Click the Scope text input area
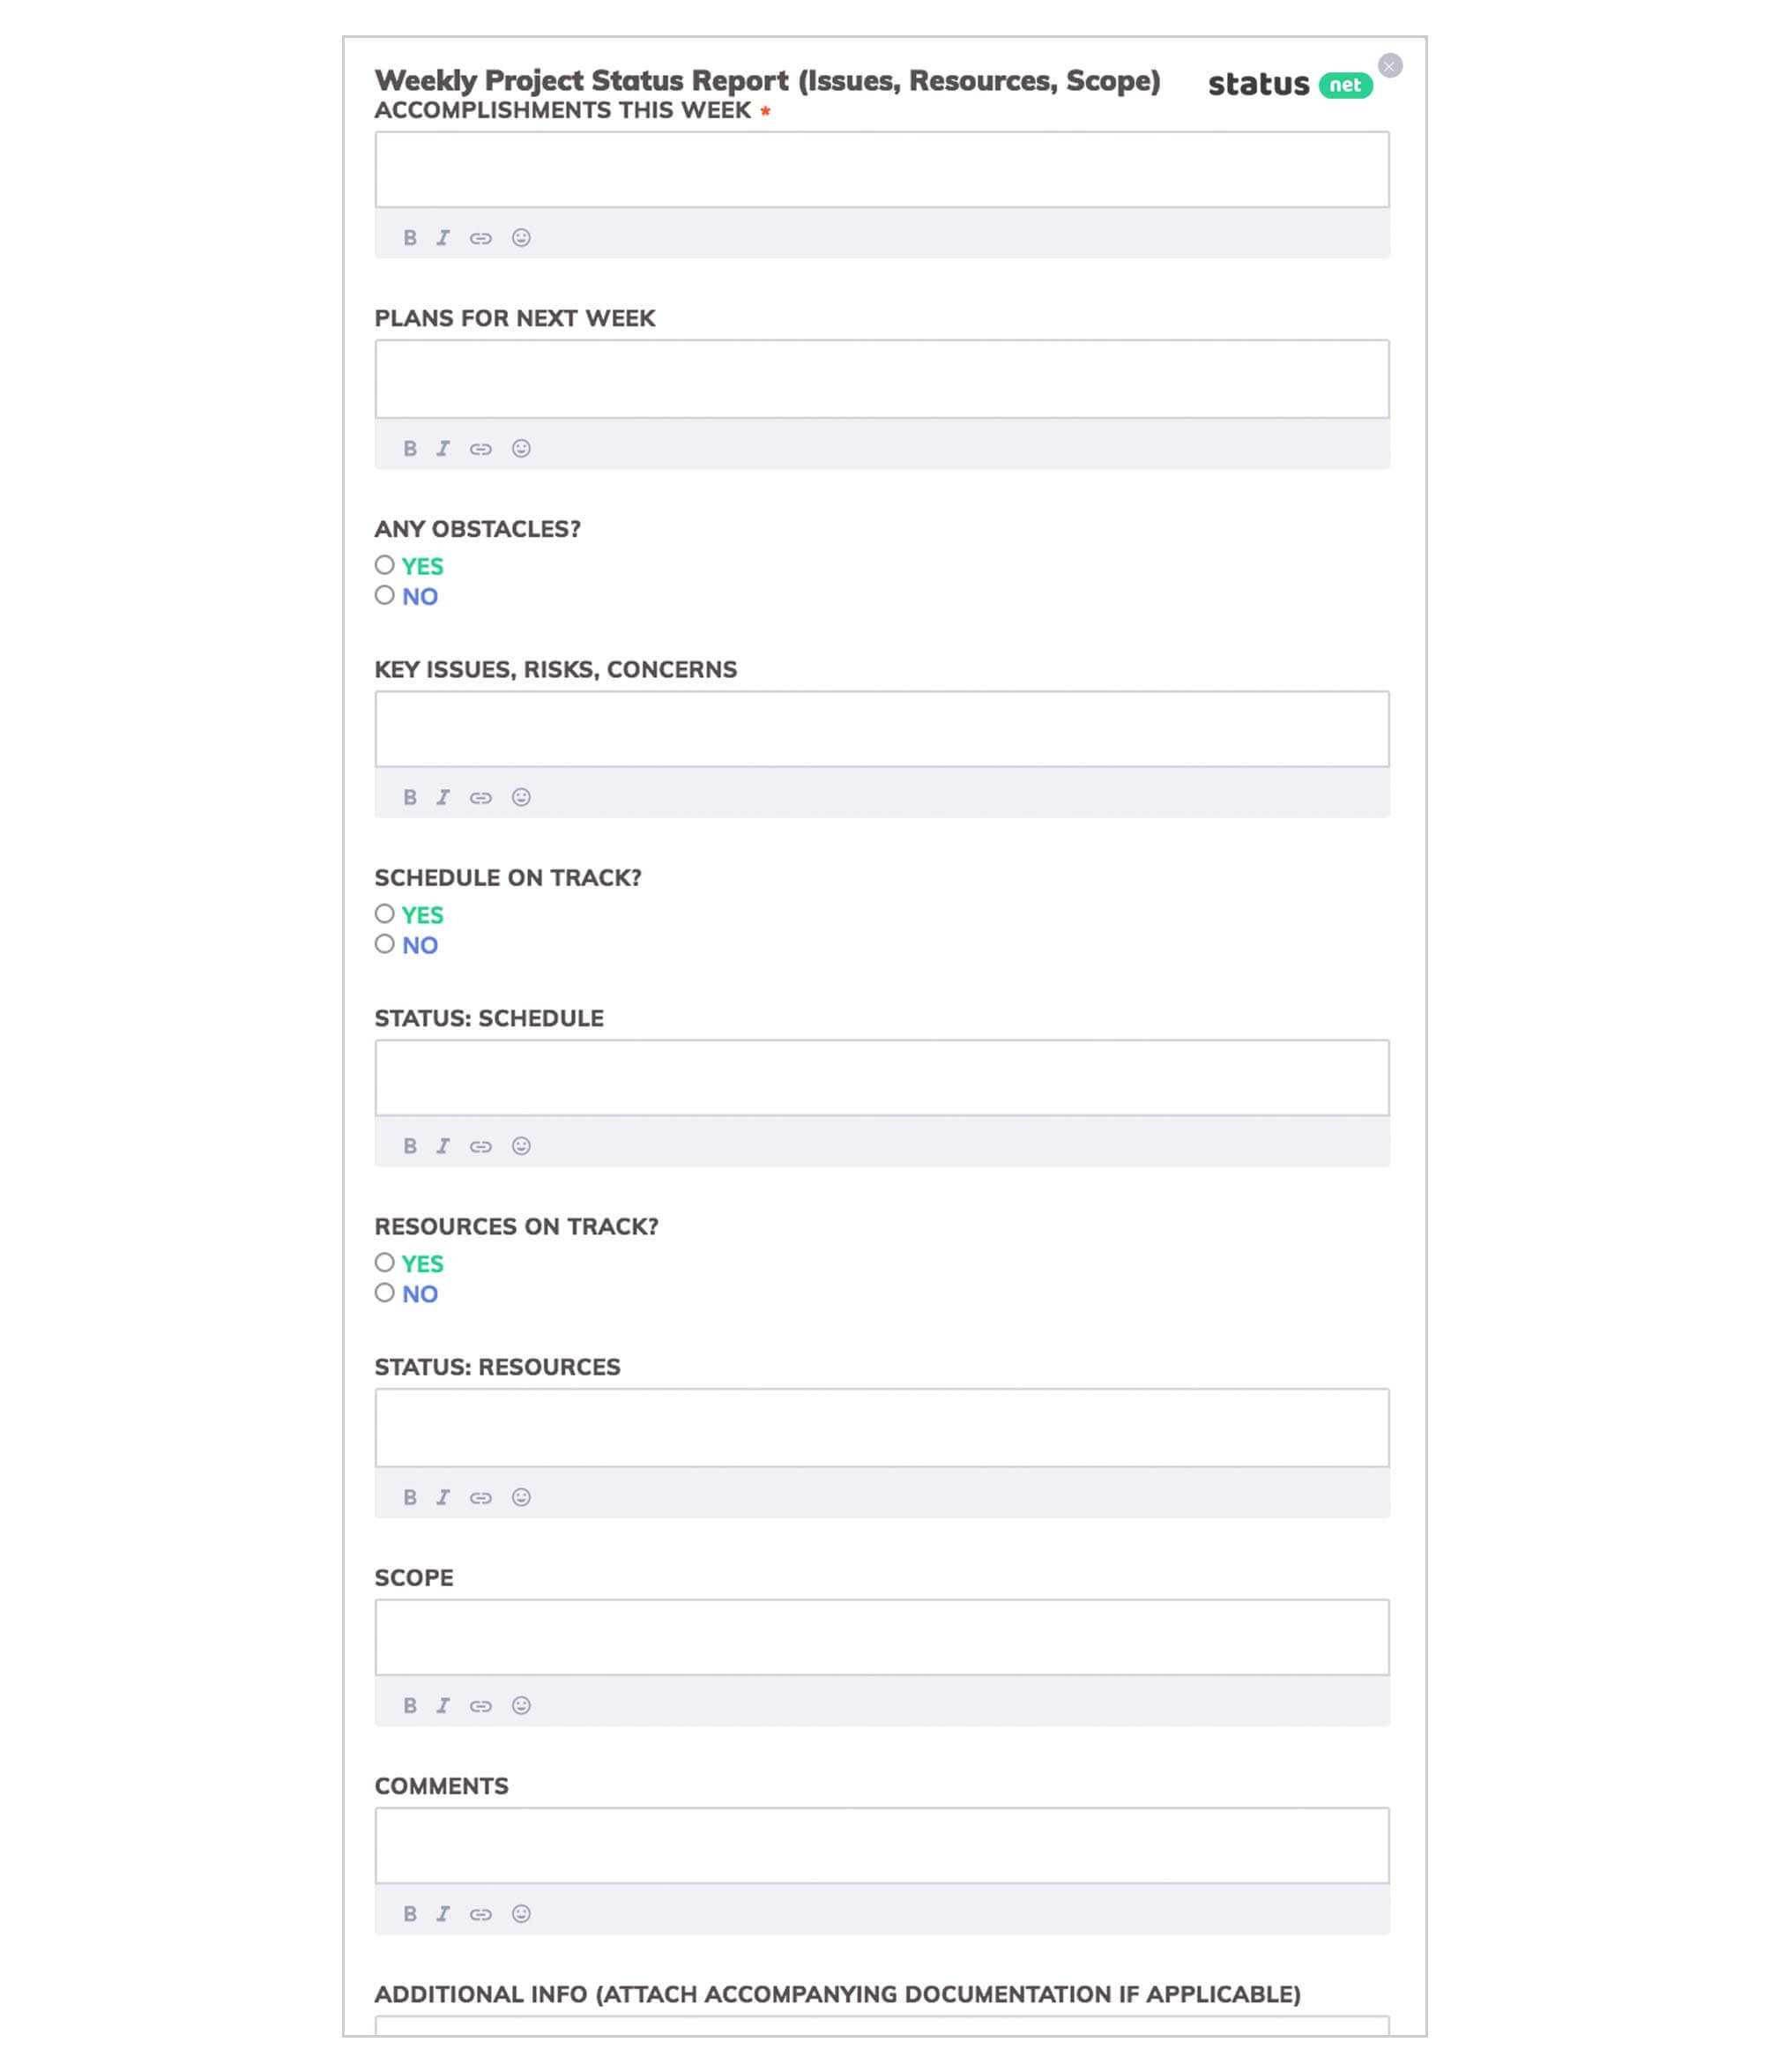Screen dimensions: 1771x2072 pos(882,1636)
